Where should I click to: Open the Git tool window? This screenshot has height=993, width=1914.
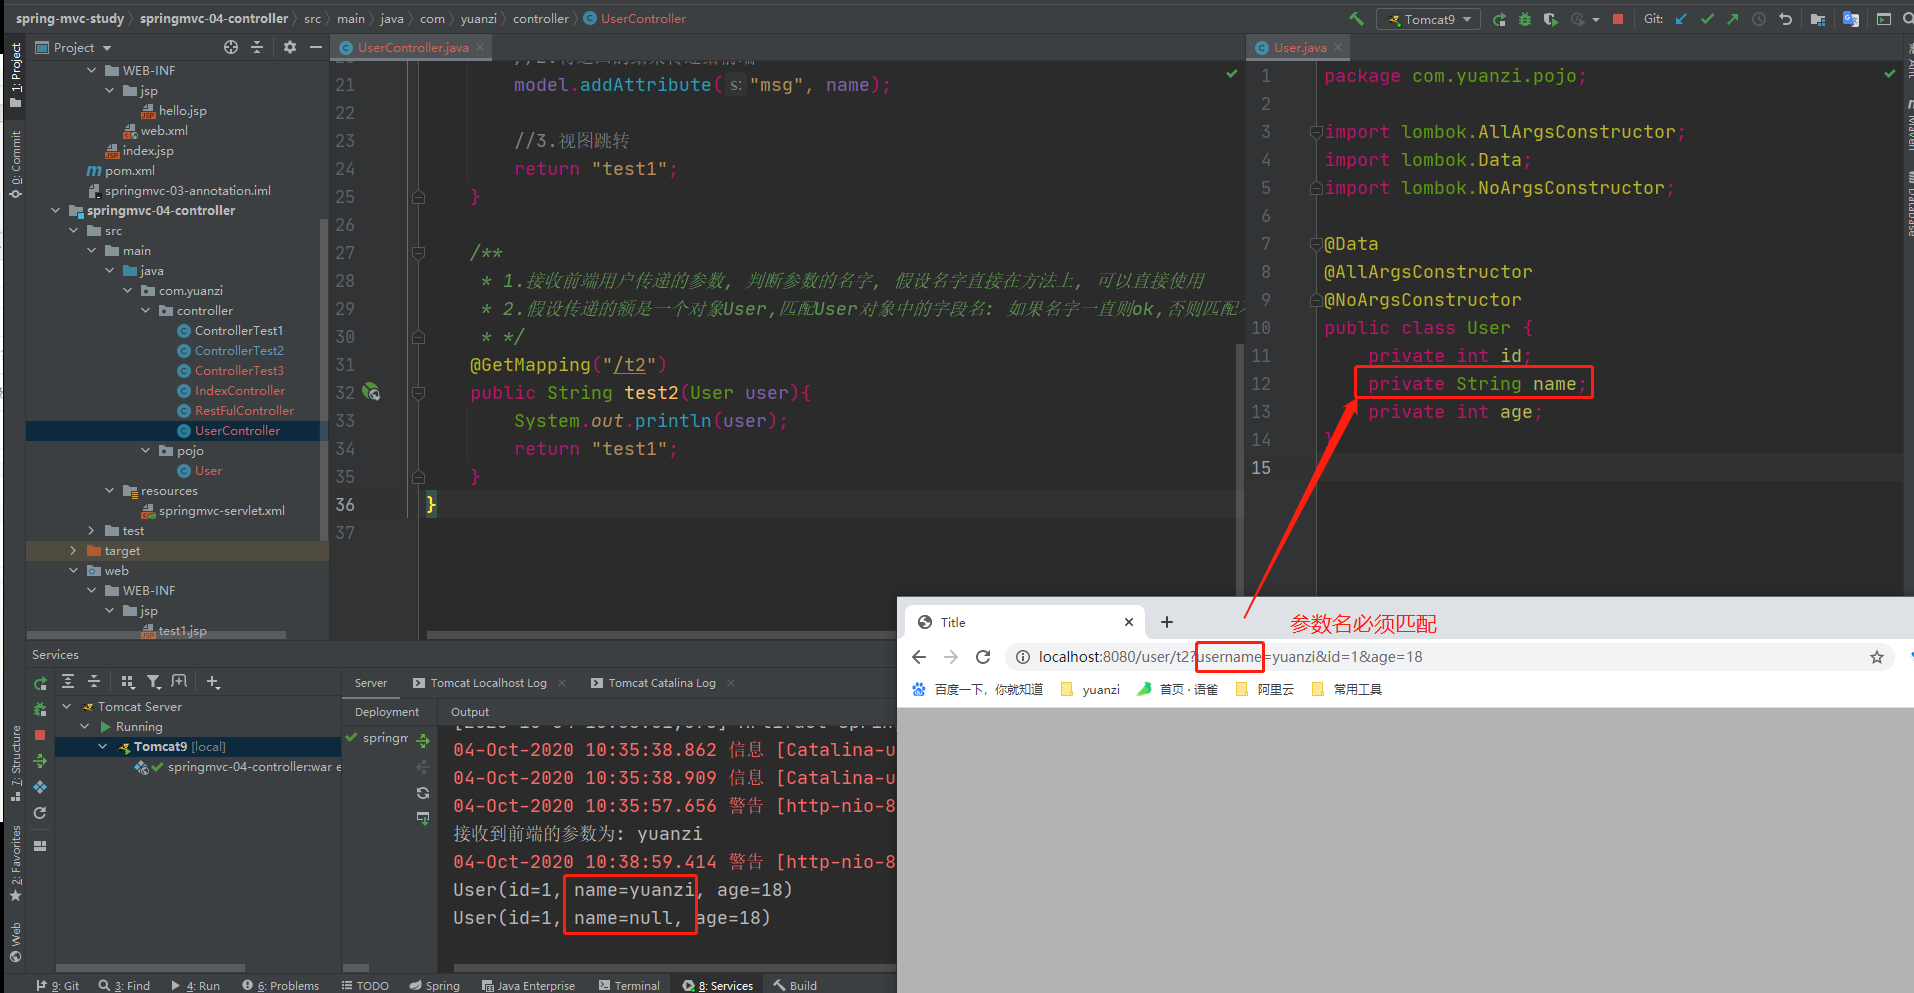click(x=58, y=985)
